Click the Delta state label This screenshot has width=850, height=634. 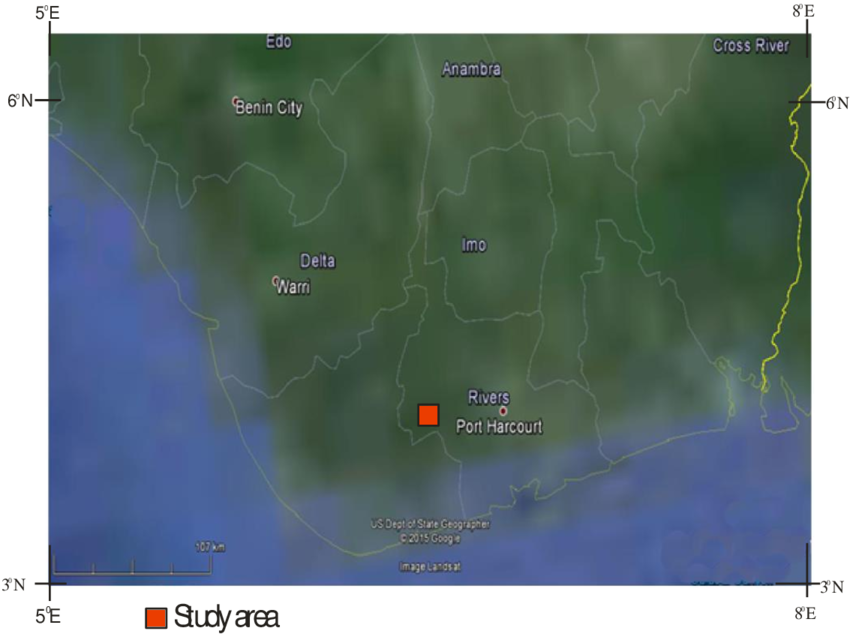[318, 261]
